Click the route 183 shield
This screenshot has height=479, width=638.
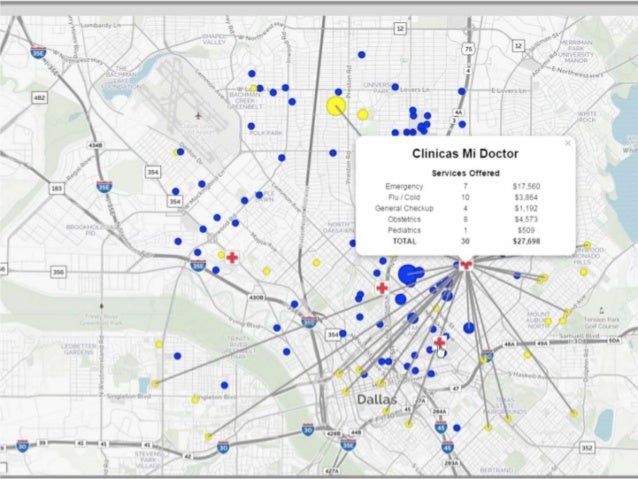(57, 188)
